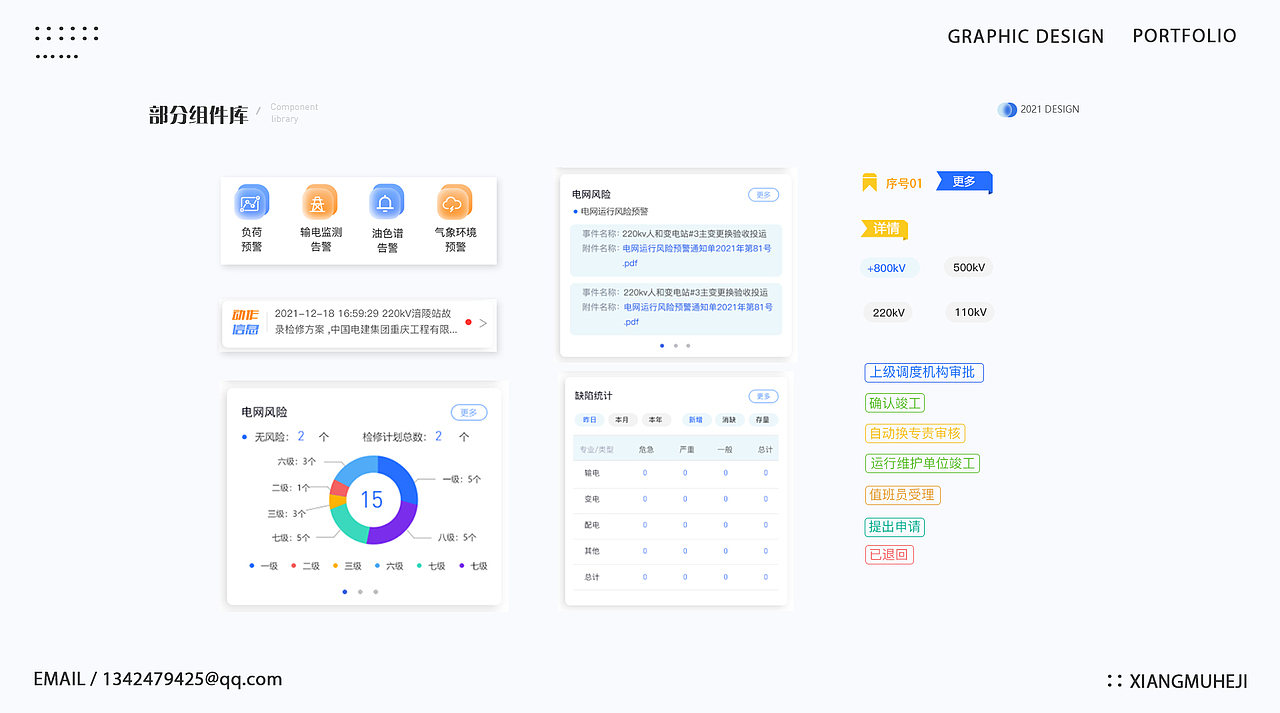This screenshot has width=1280, height=713.
Task: Toggle the 三级 orange legend entry
Action: tap(348, 566)
